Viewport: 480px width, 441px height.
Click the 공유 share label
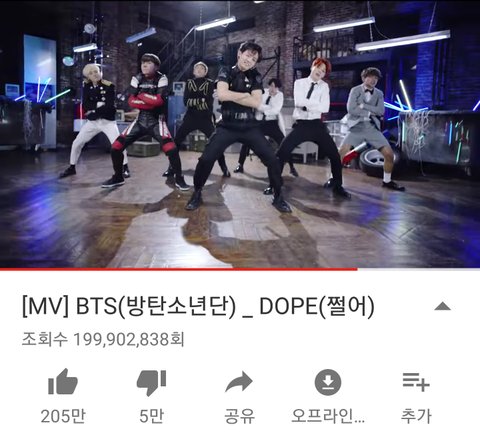[x=239, y=416]
